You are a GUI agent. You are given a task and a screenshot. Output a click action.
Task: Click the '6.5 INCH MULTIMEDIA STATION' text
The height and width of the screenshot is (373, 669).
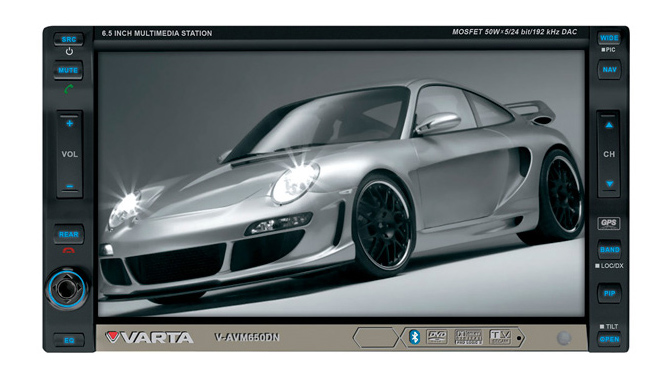(x=157, y=33)
